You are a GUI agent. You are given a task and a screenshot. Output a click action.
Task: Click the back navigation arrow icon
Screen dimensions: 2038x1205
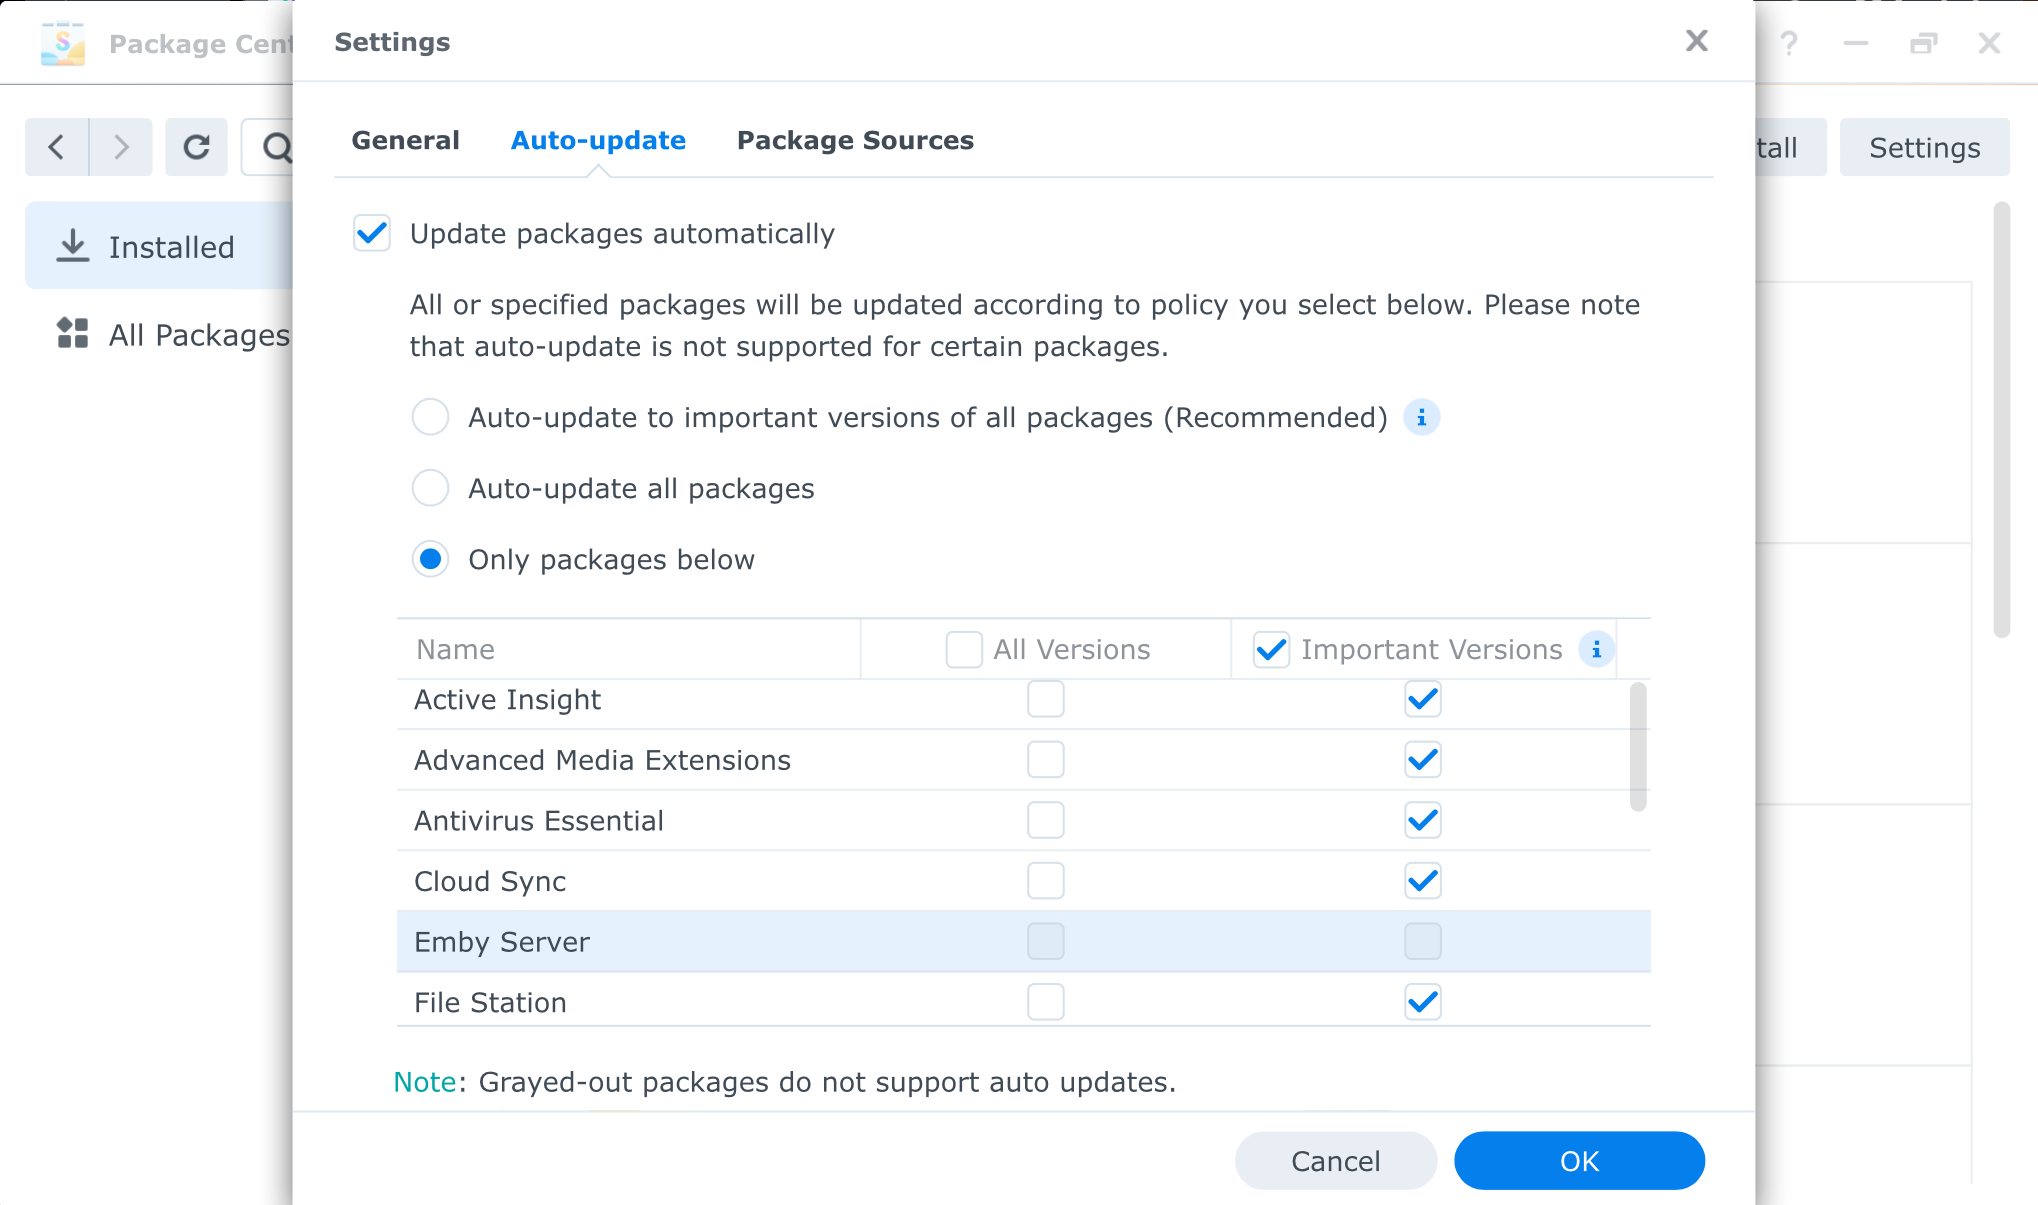pyautogui.click(x=57, y=147)
